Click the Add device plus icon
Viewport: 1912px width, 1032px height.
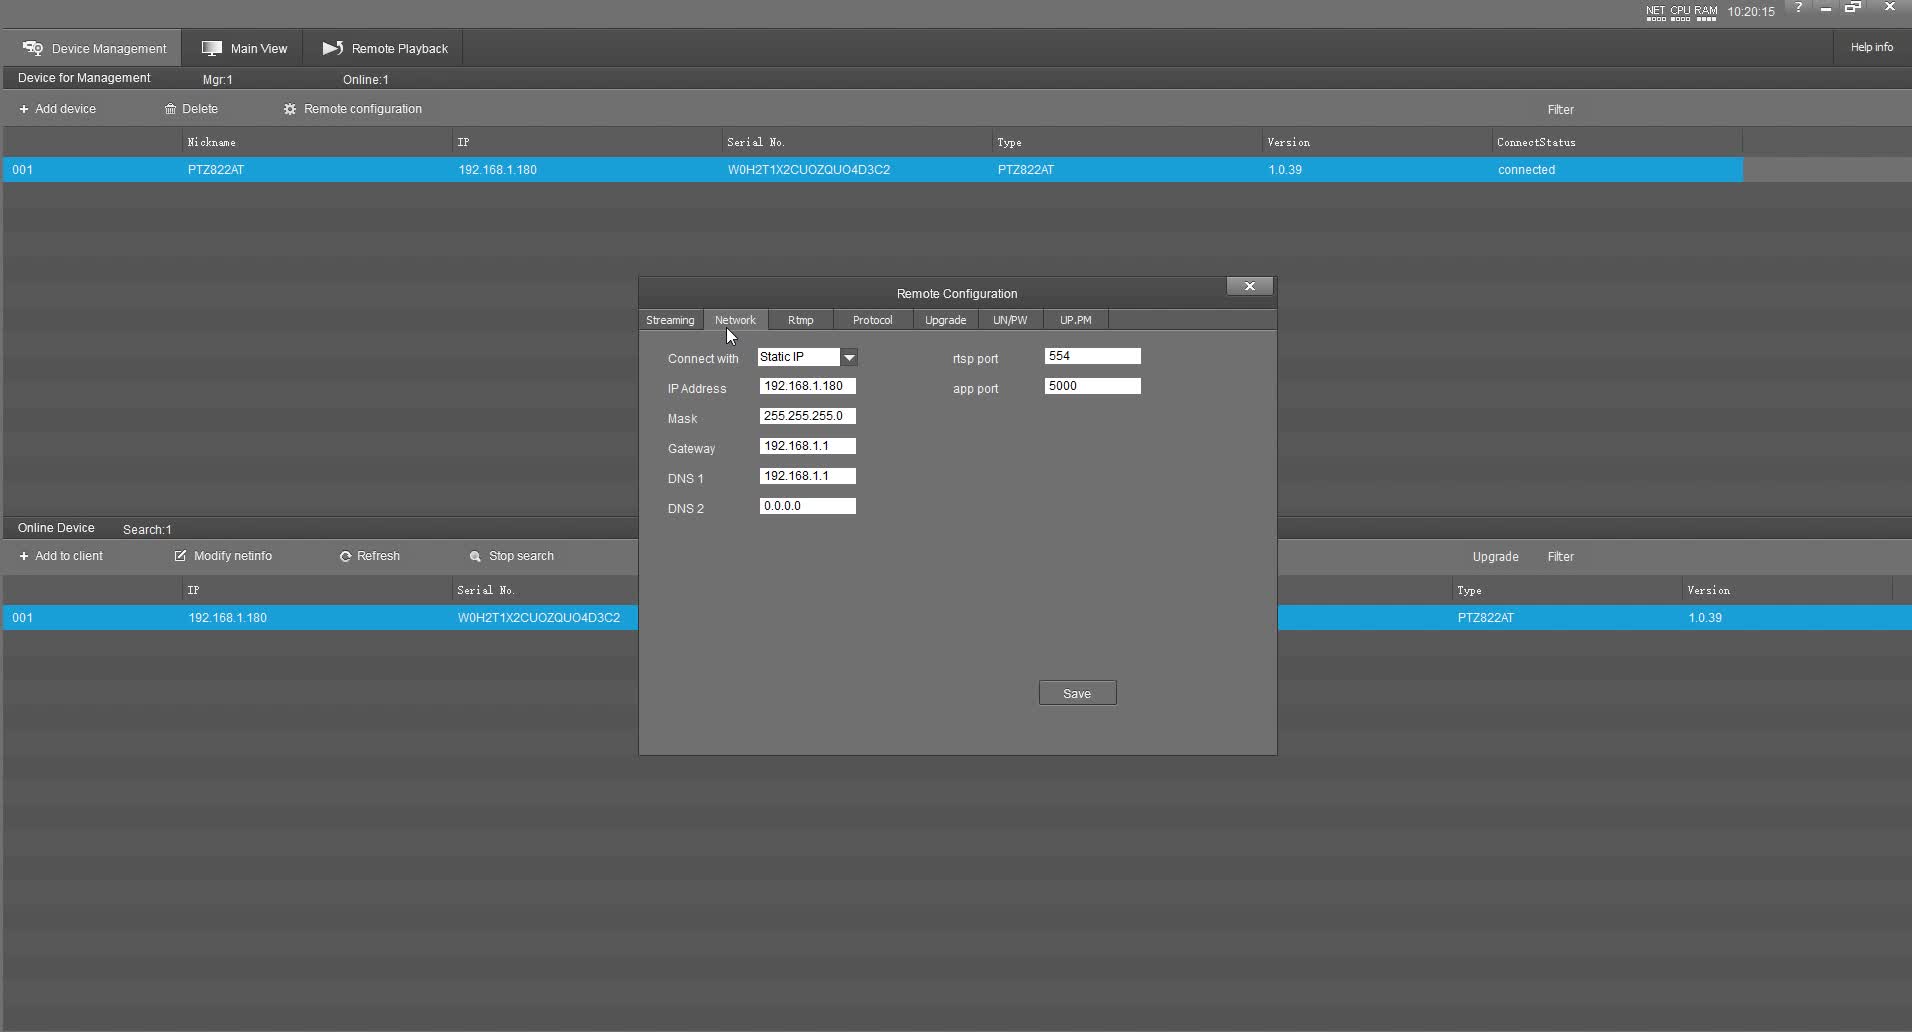point(24,109)
